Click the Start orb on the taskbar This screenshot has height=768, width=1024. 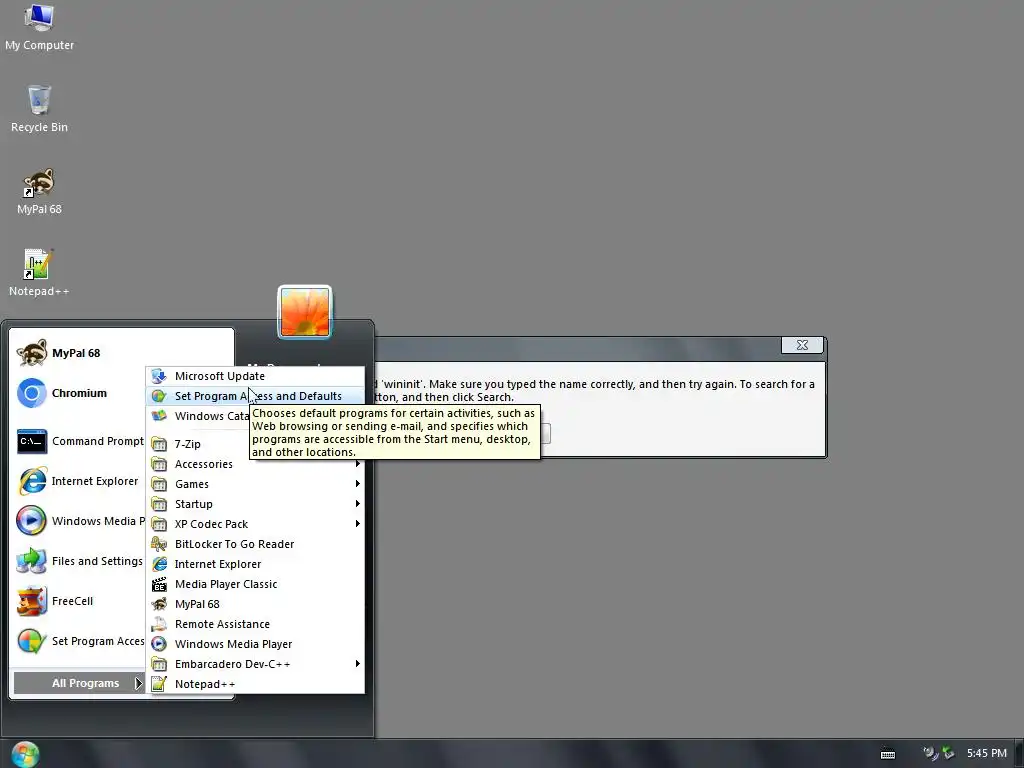tap(25, 754)
